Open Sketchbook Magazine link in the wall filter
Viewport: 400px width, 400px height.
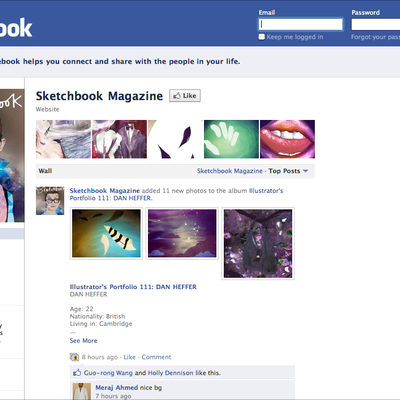(230, 171)
